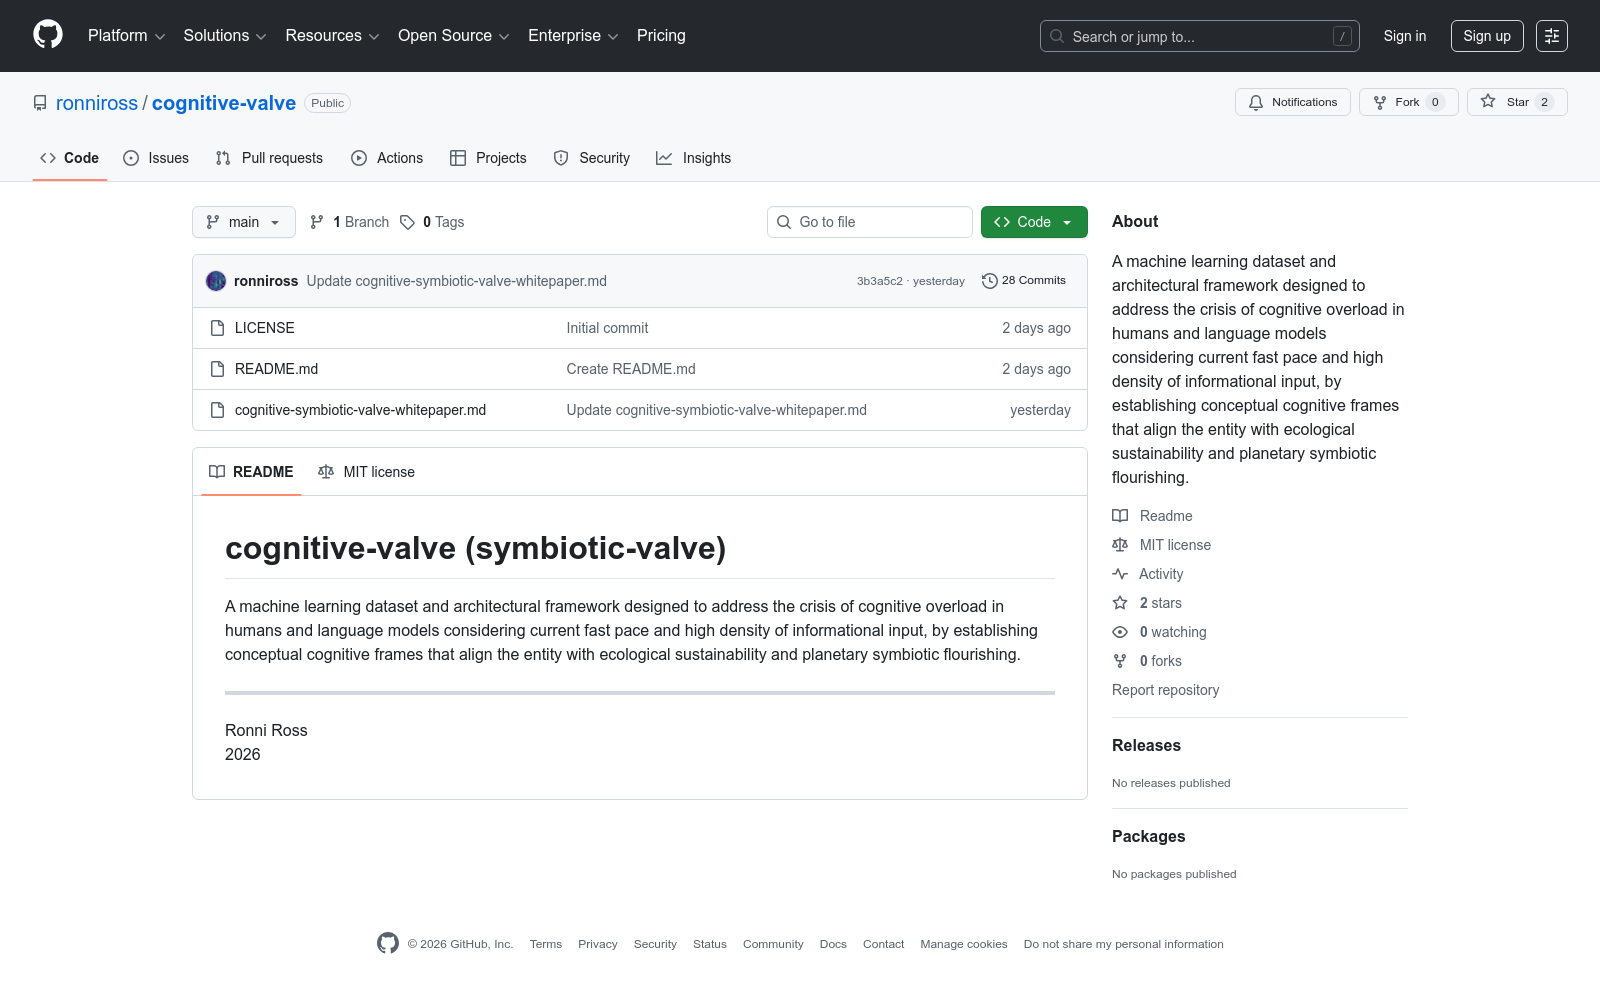Image resolution: width=1600 pixels, height=1000 pixels.
Task: Switch to the Security tab
Action: (x=592, y=158)
